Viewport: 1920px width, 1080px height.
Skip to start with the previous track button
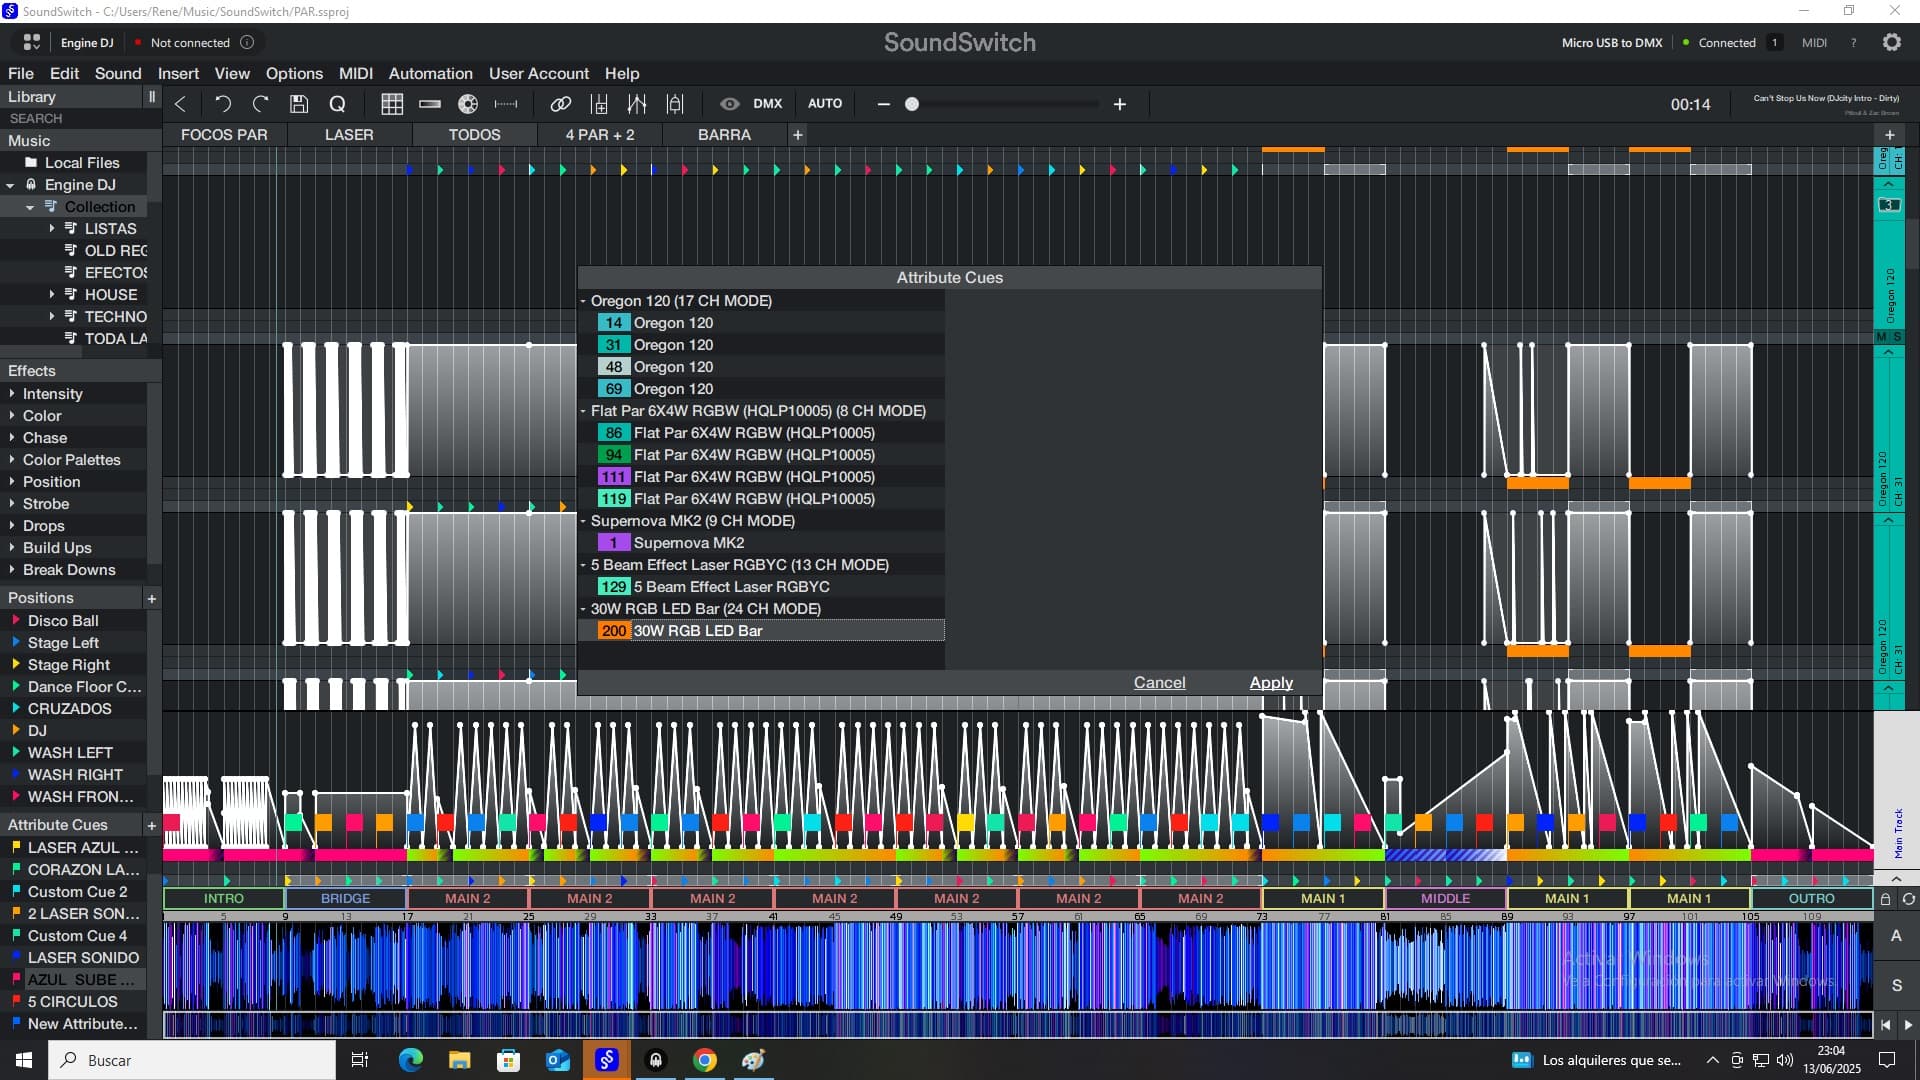pos(1885,1024)
